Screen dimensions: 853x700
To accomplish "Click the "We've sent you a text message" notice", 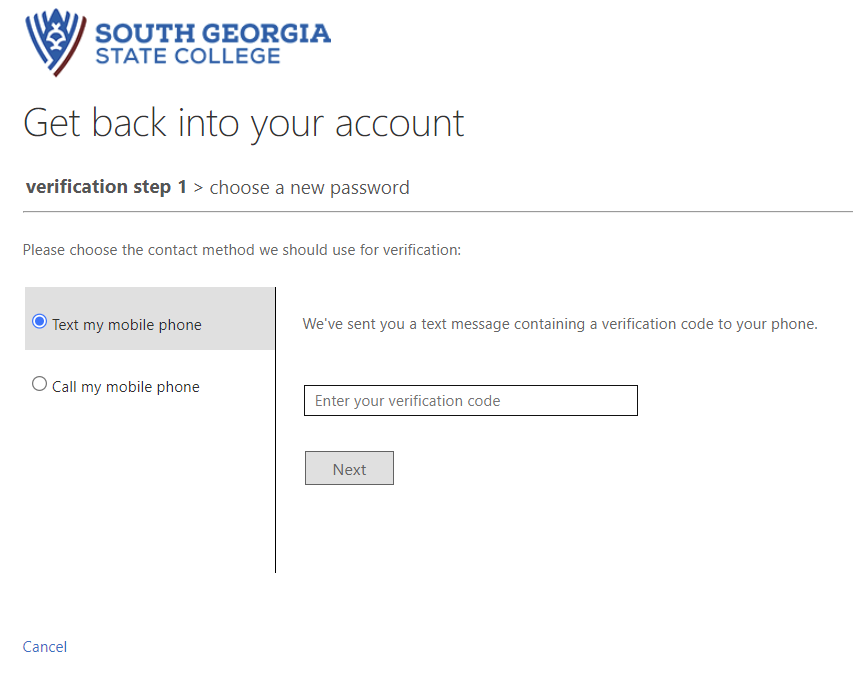I will tap(560, 324).
